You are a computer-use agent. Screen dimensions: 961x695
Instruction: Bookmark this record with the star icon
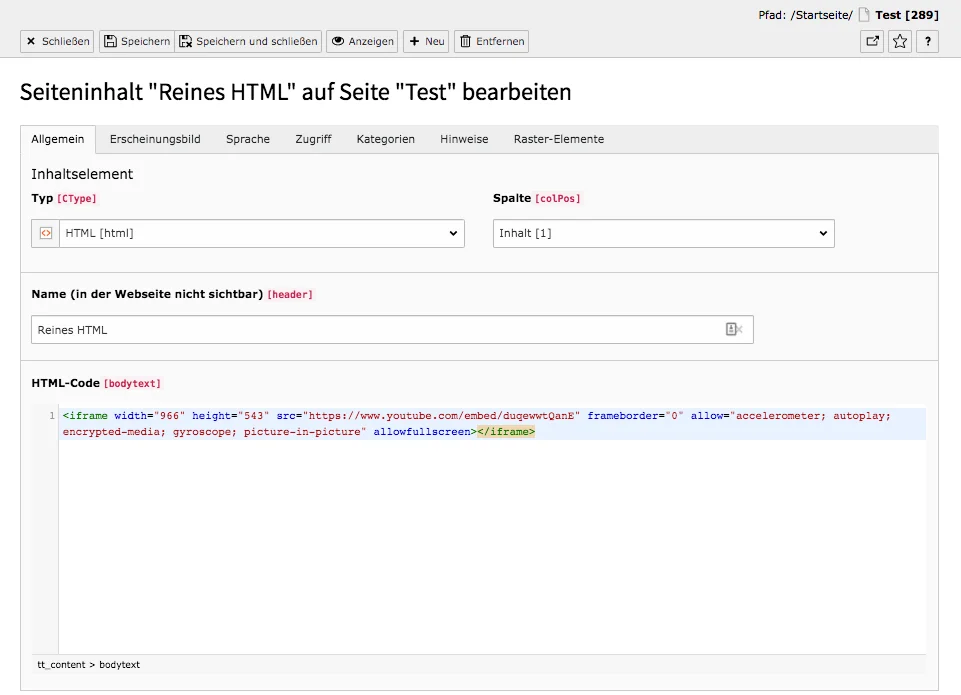899,41
